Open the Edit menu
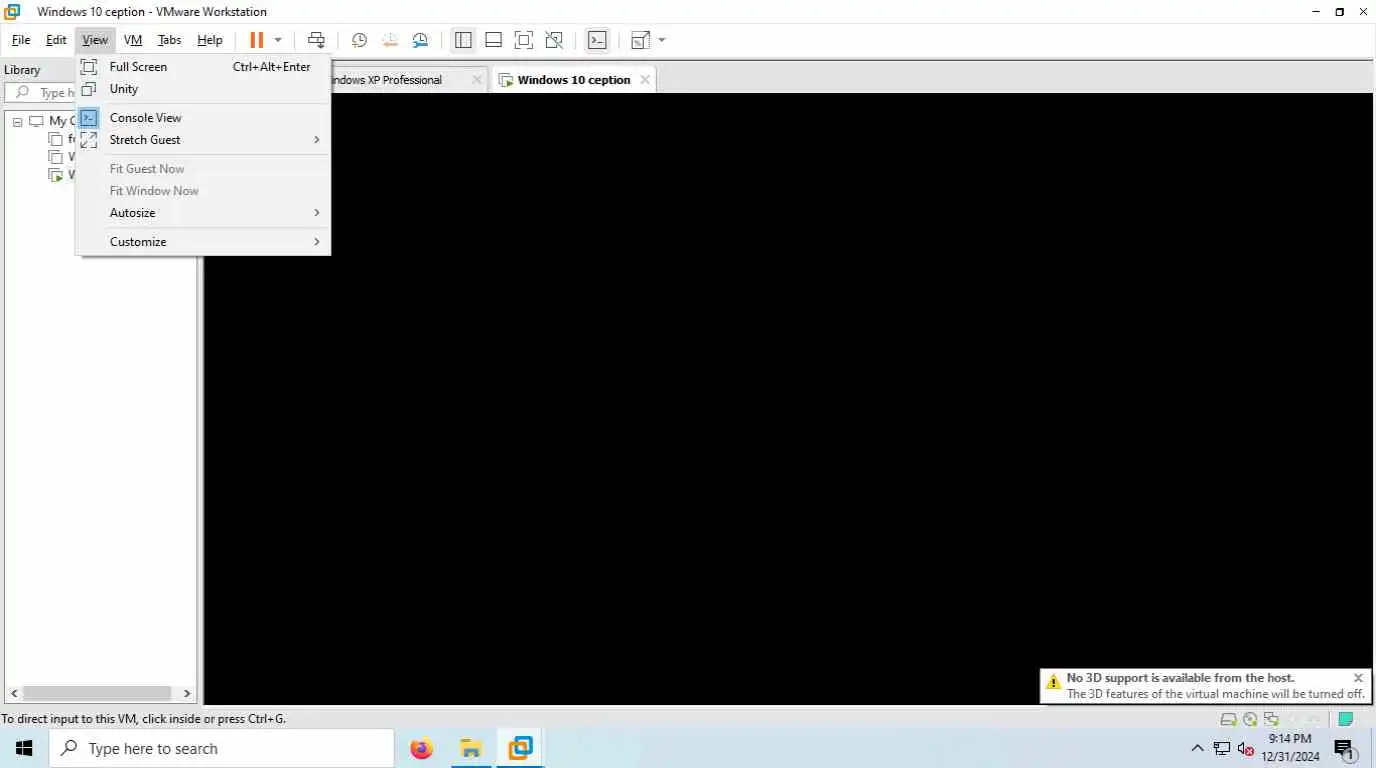The height and width of the screenshot is (768, 1376). (x=56, y=40)
